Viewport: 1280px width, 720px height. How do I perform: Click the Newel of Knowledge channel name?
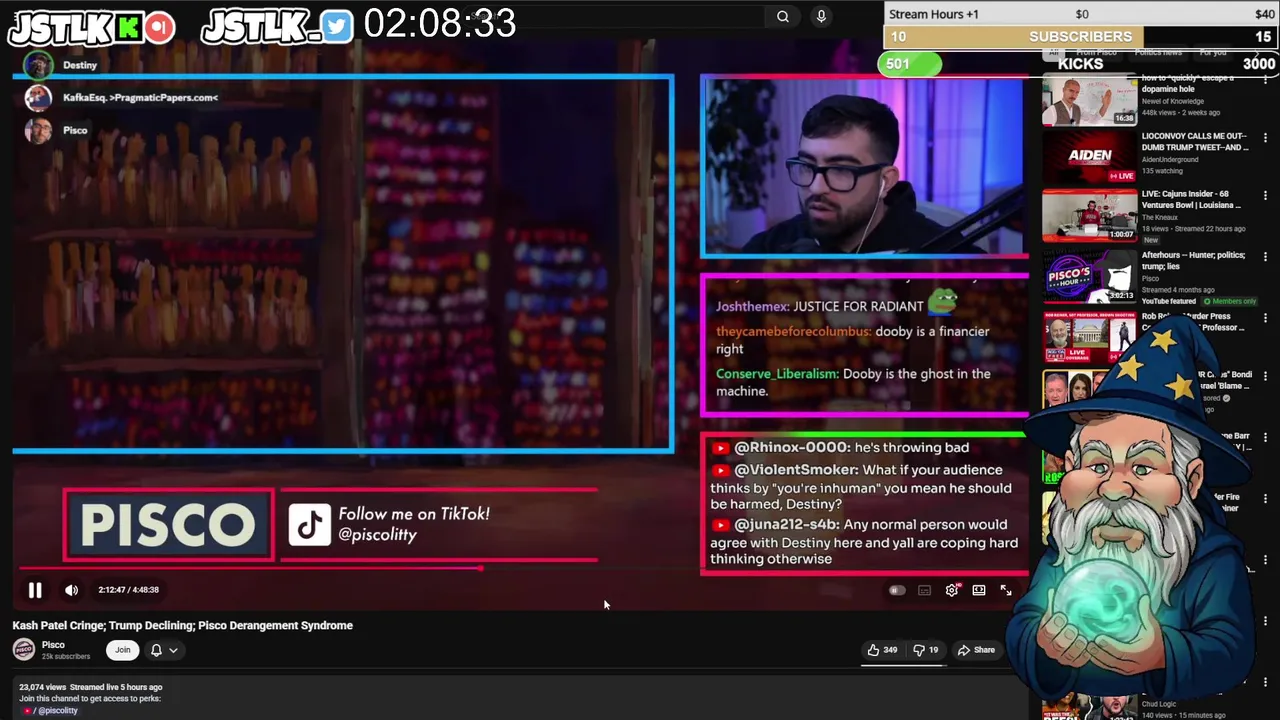click(x=1173, y=101)
